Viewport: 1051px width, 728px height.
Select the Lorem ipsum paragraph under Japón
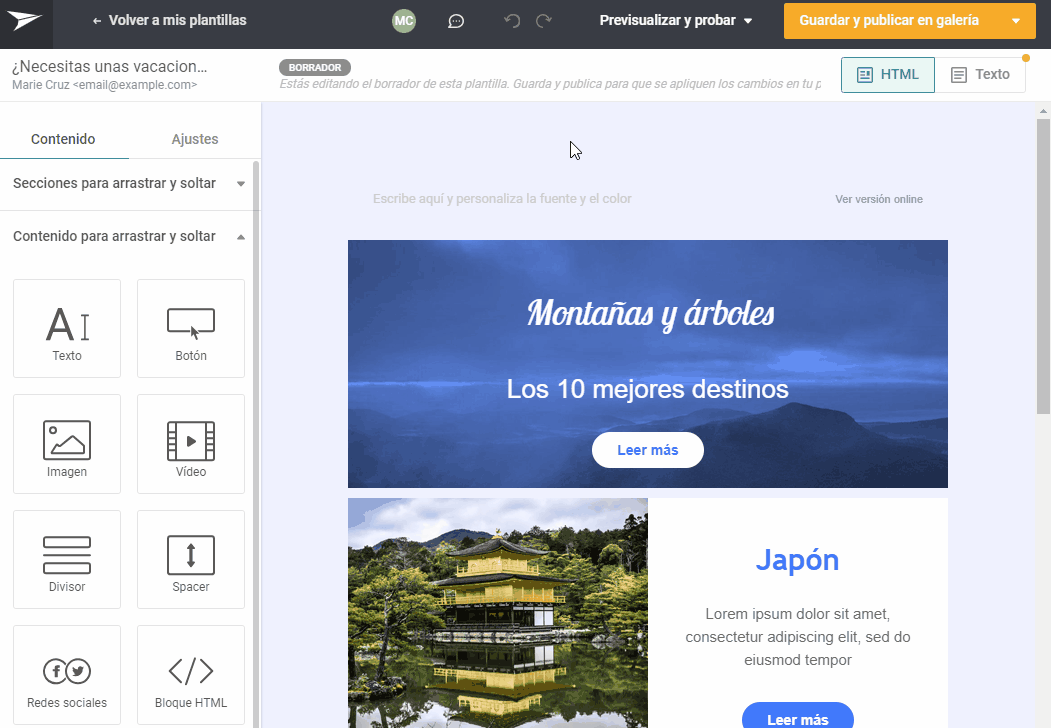coord(798,637)
